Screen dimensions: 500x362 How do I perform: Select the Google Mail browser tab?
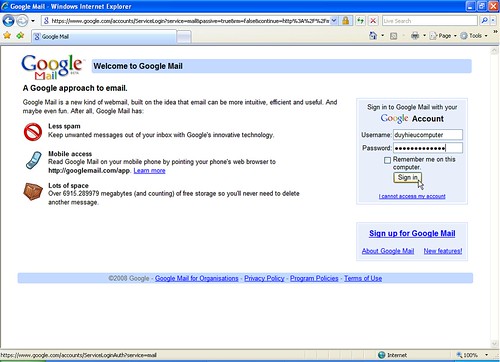[104, 37]
